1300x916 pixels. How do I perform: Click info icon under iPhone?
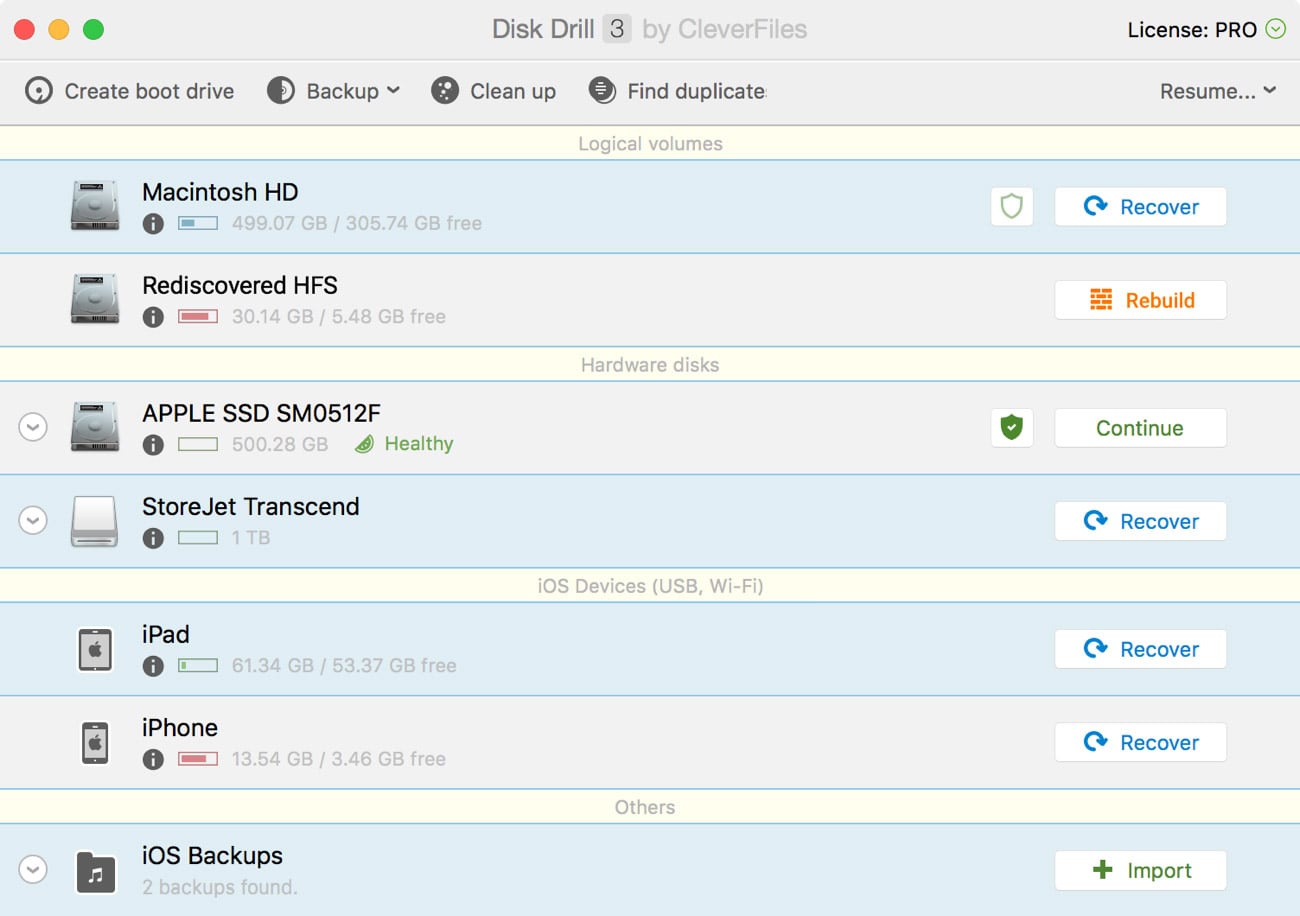pos(153,759)
